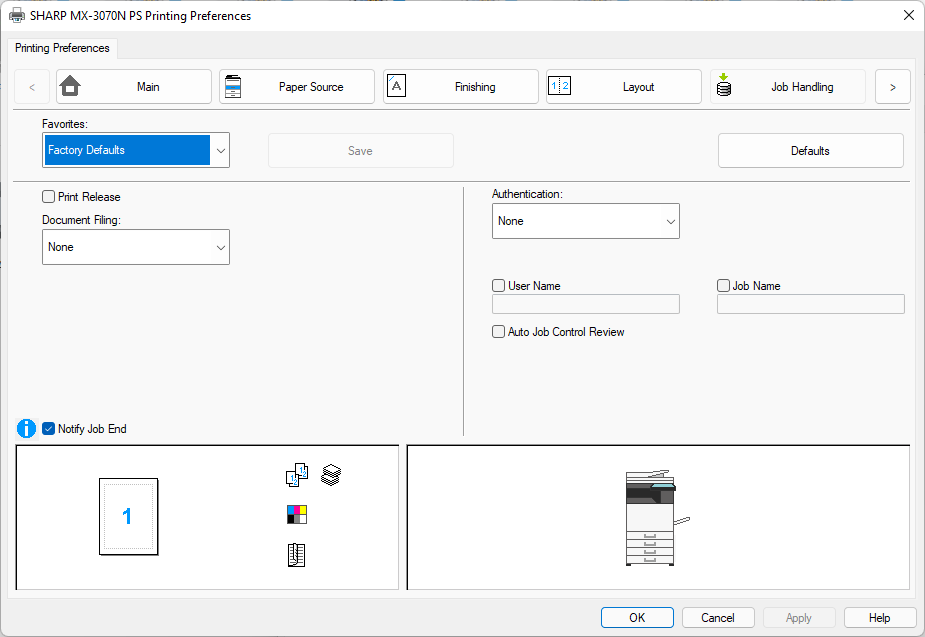Click the two-sided booklet icon in preview
925x637 pixels.
296,556
